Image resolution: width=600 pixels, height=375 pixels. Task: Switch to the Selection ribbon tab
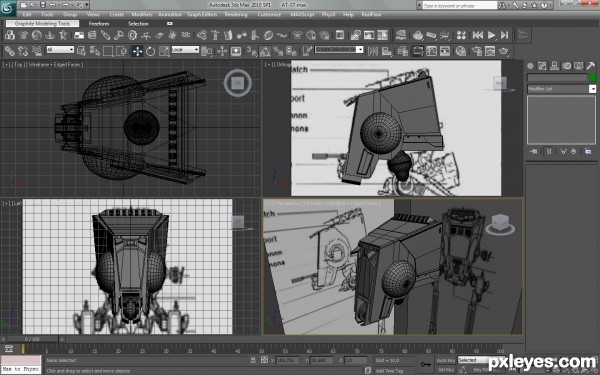click(x=138, y=24)
